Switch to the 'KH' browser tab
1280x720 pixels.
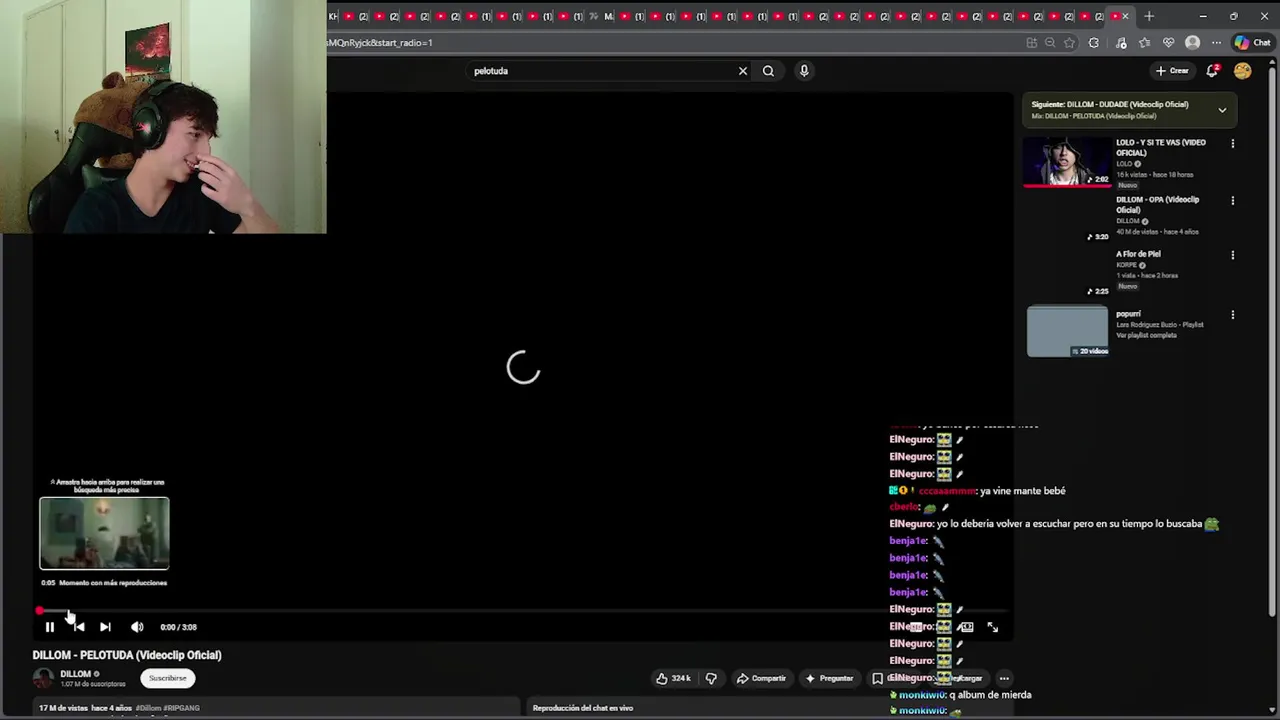(333, 16)
